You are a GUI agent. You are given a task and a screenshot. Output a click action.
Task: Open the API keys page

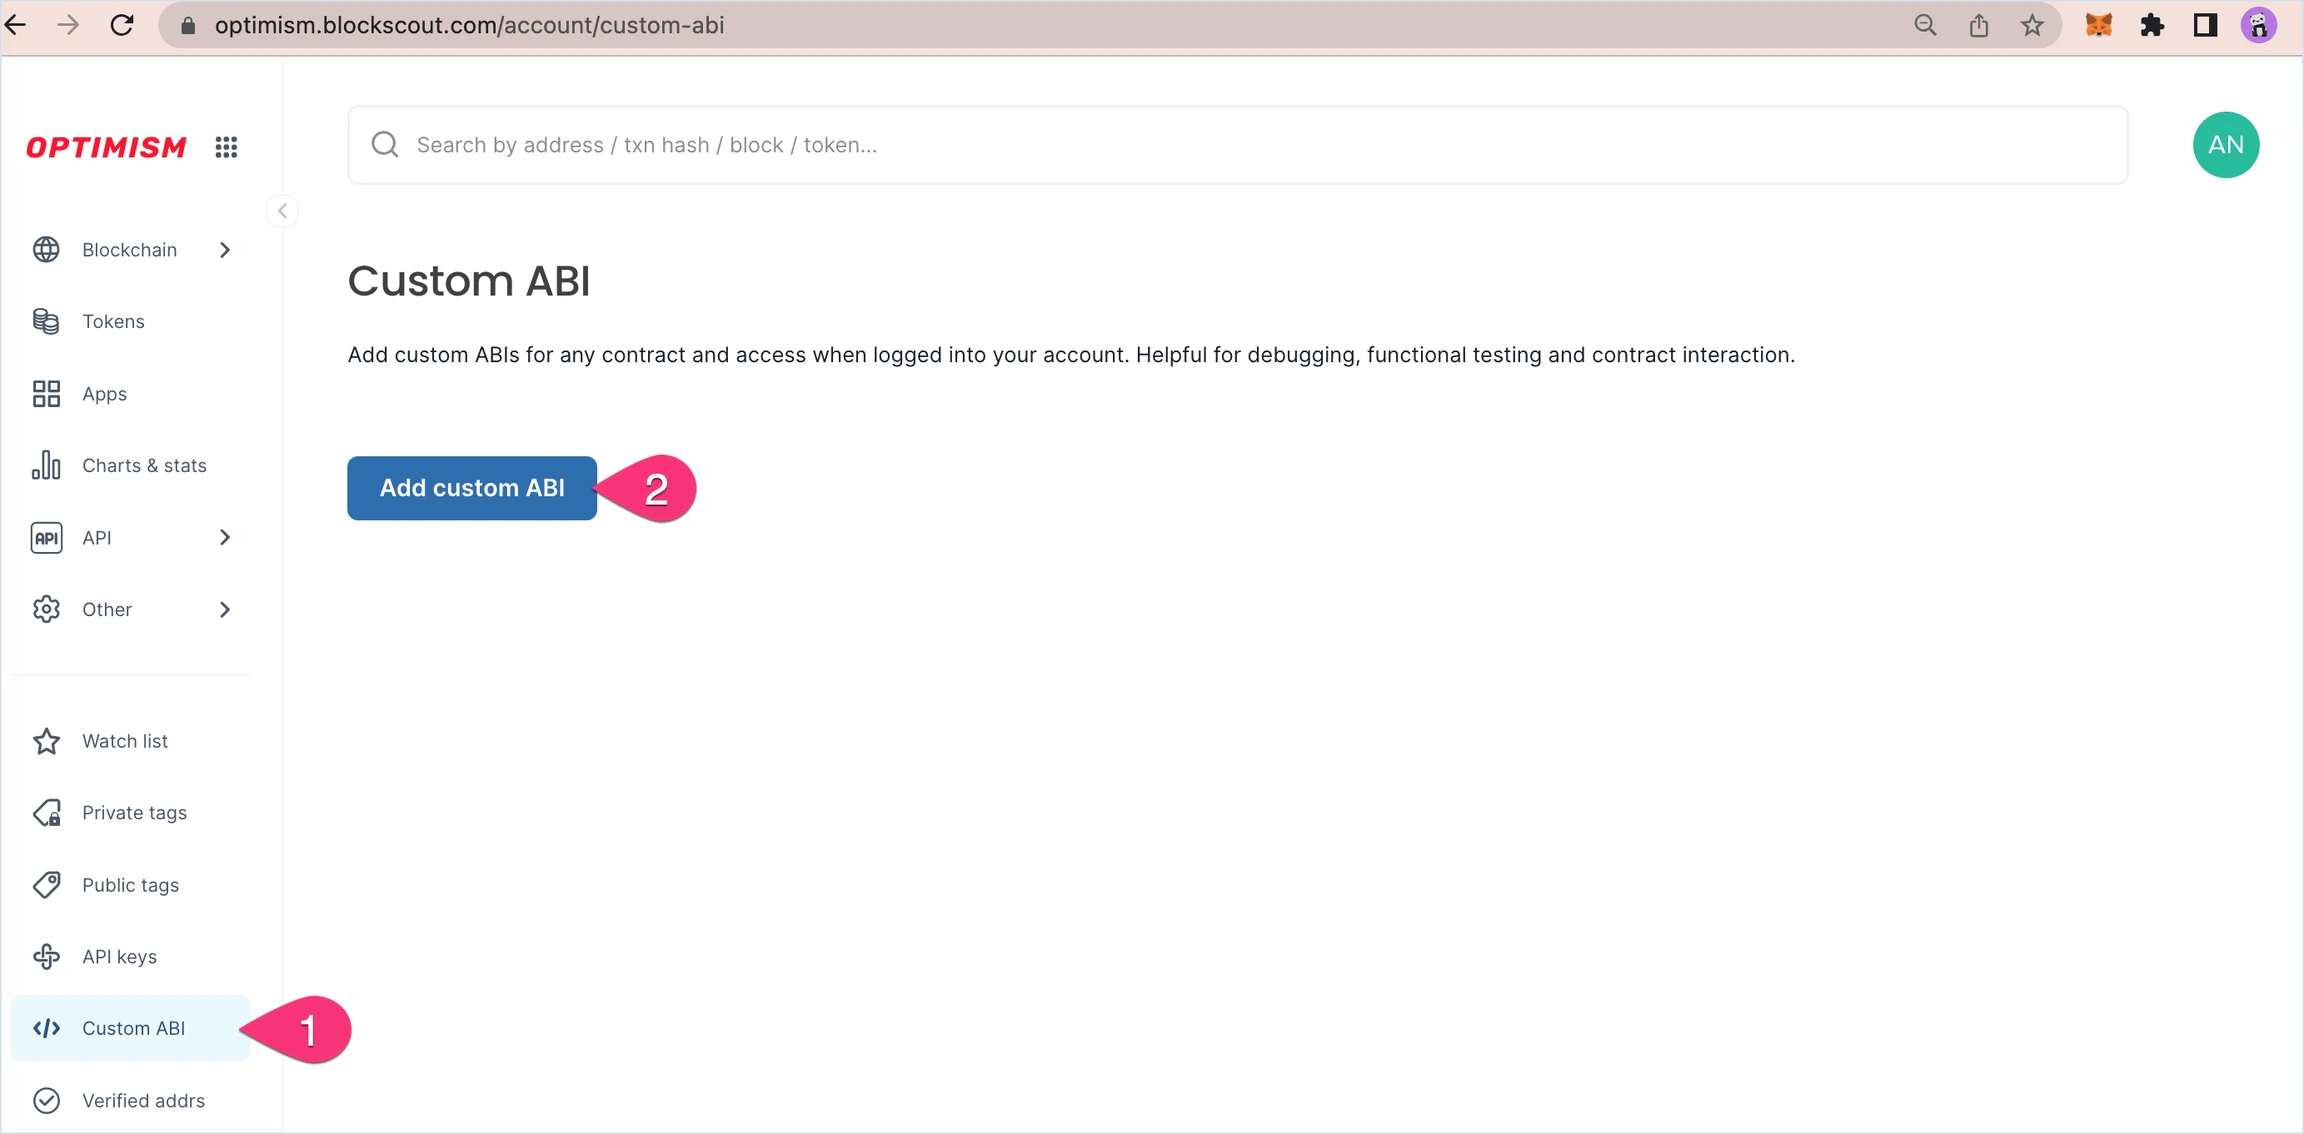point(119,957)
